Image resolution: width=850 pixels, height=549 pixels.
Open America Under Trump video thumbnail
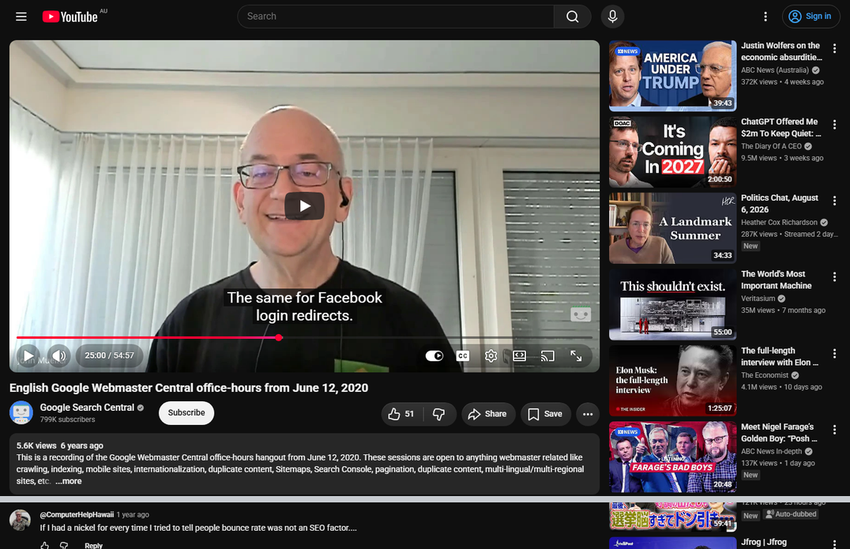coord(673,76)
